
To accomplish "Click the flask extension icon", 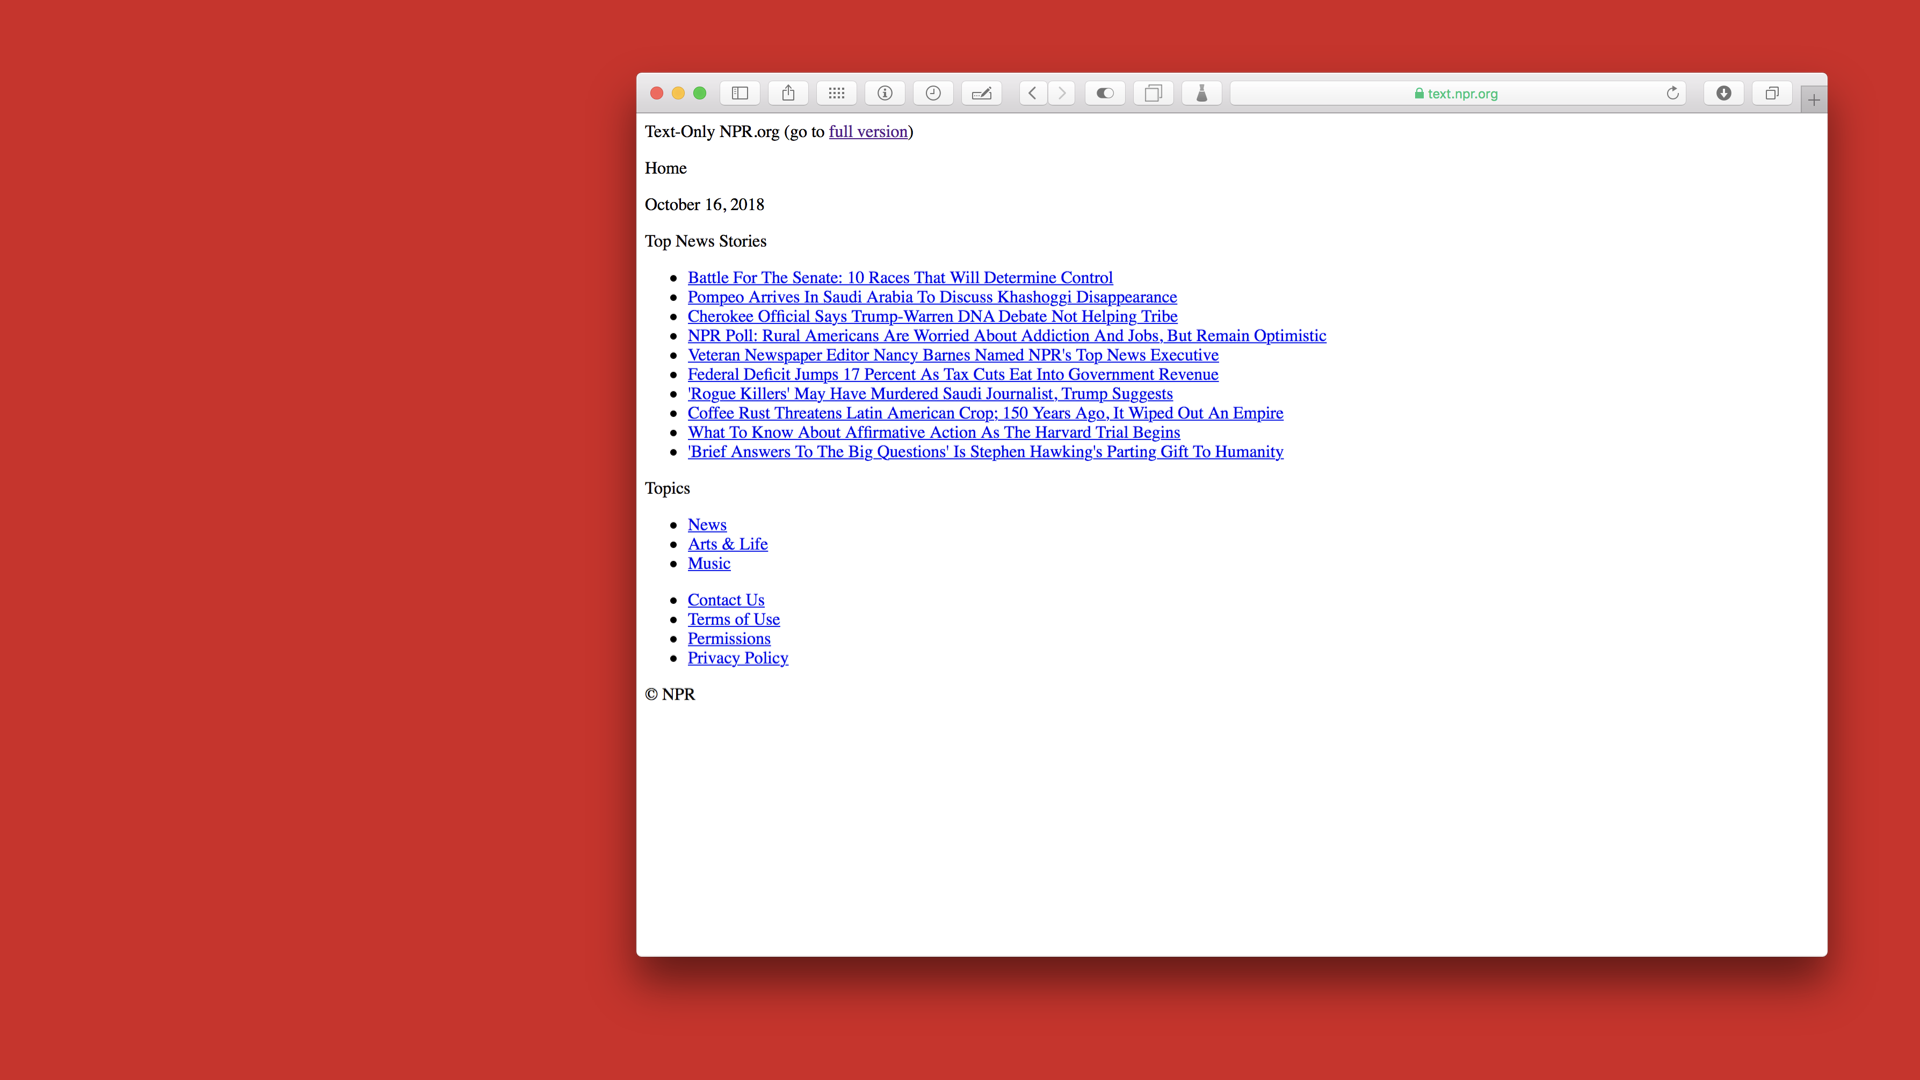I will tap(1202, 93).
